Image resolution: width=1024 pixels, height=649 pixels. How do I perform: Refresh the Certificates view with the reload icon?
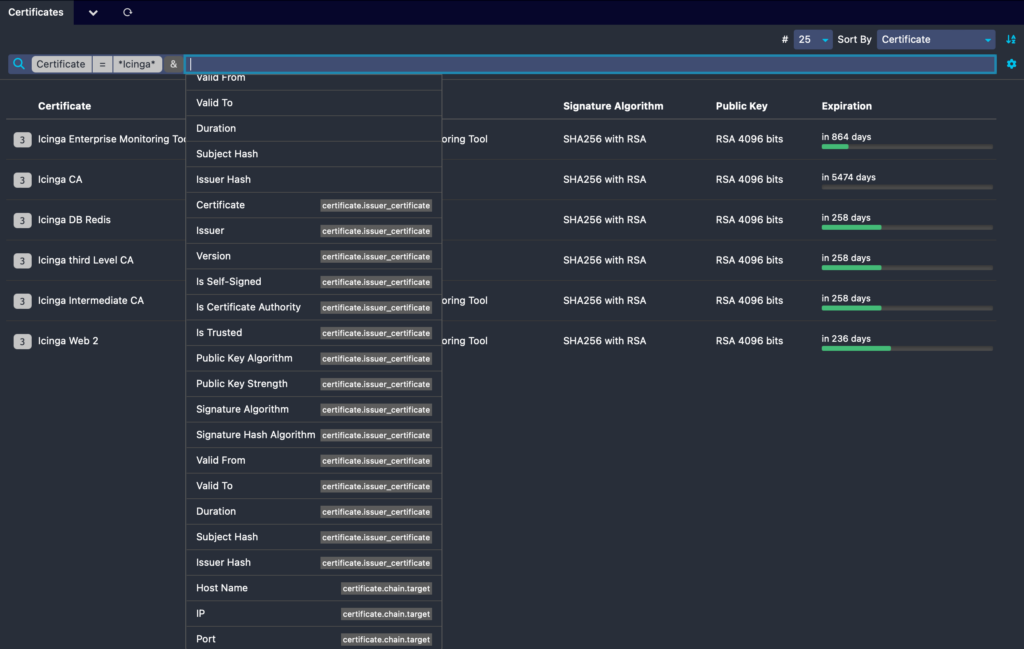coord(127,13)
